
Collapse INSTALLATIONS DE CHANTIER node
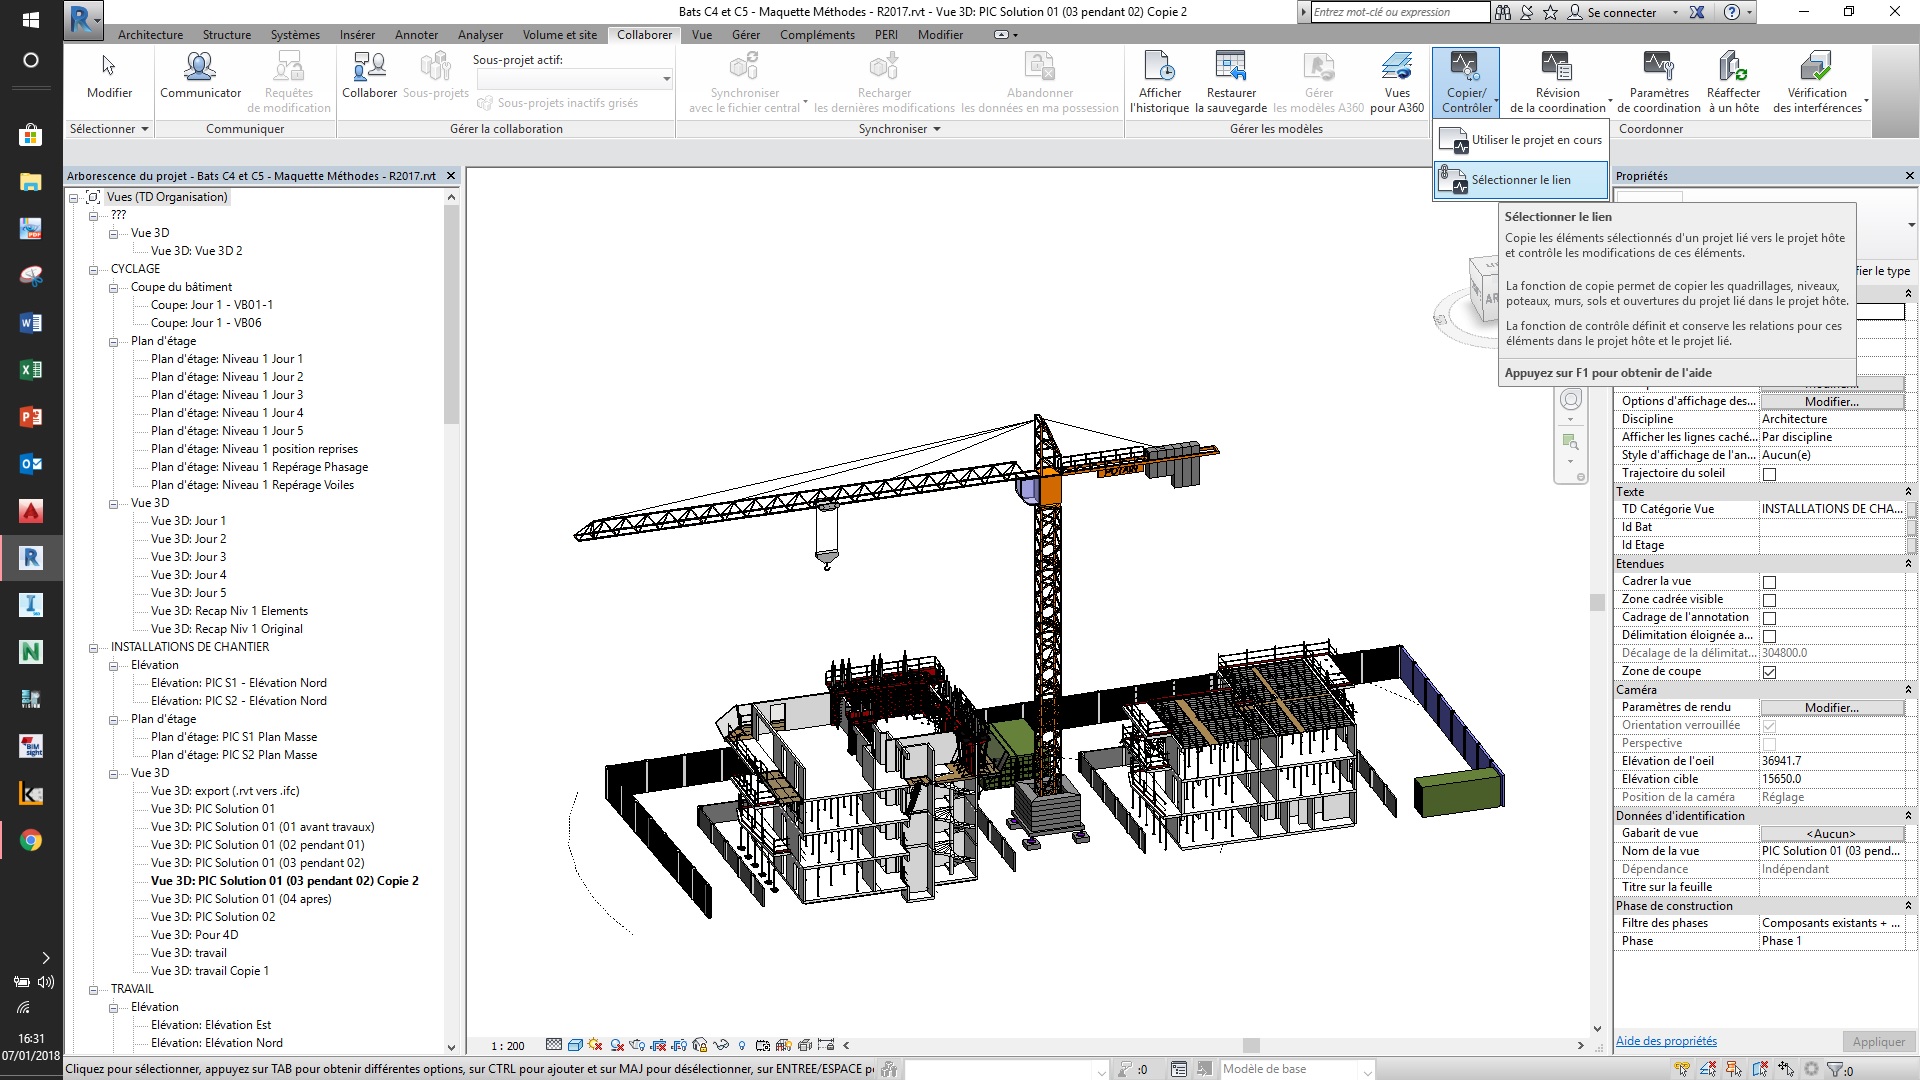pos(94,647)
